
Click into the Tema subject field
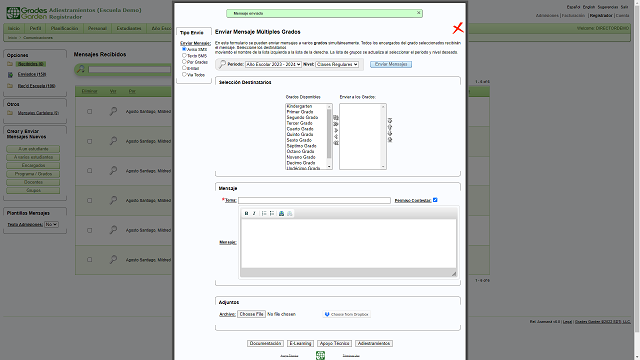pos(314,200)
